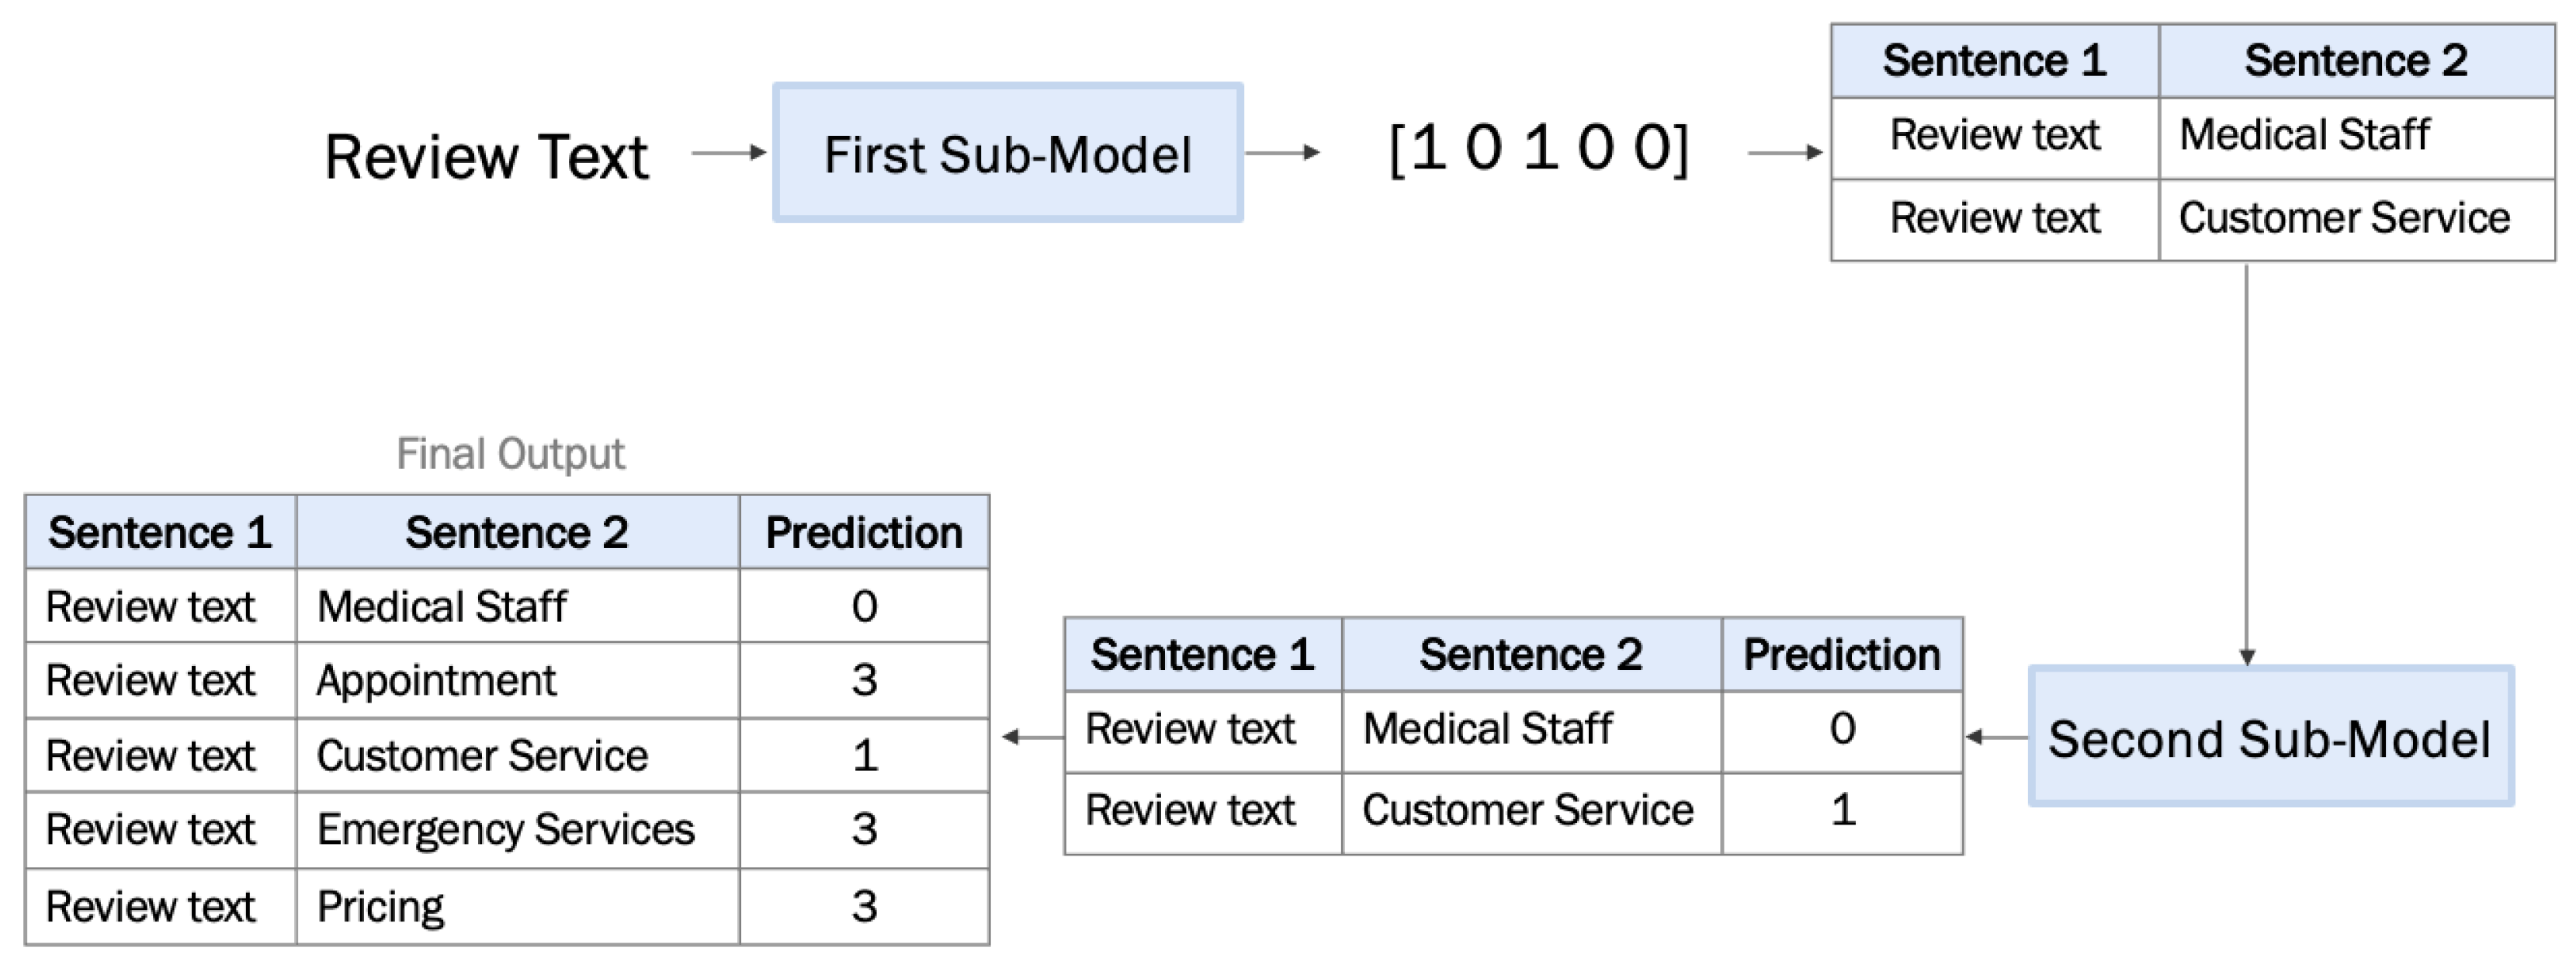
Task: Click the [1 0 1 0 0] vector
Action: click(1538, 149)
